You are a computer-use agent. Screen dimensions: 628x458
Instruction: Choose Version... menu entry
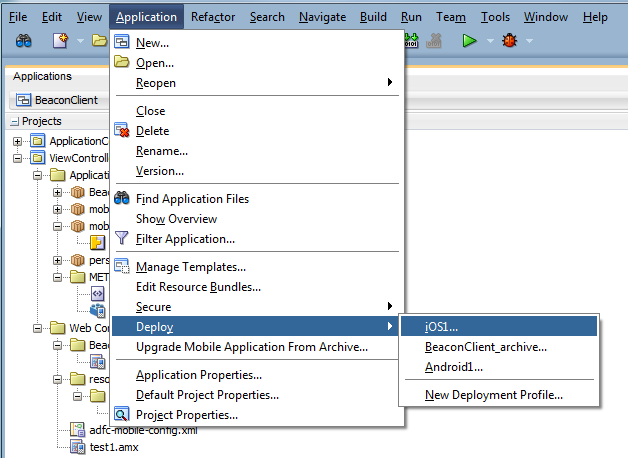(x=258, y=171)
